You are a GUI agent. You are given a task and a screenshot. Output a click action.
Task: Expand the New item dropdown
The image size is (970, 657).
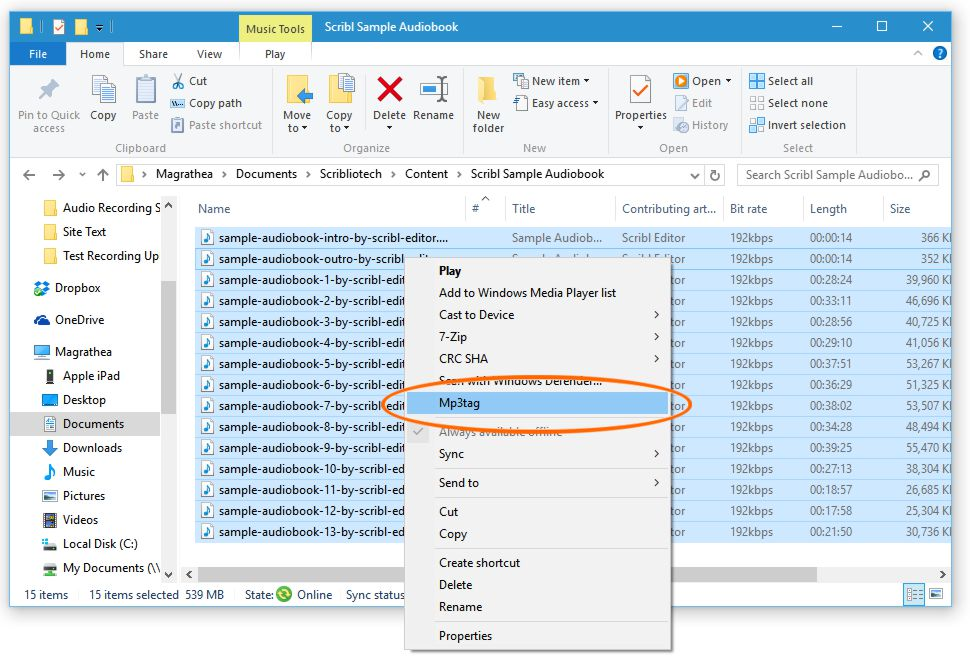click(586, 81)
